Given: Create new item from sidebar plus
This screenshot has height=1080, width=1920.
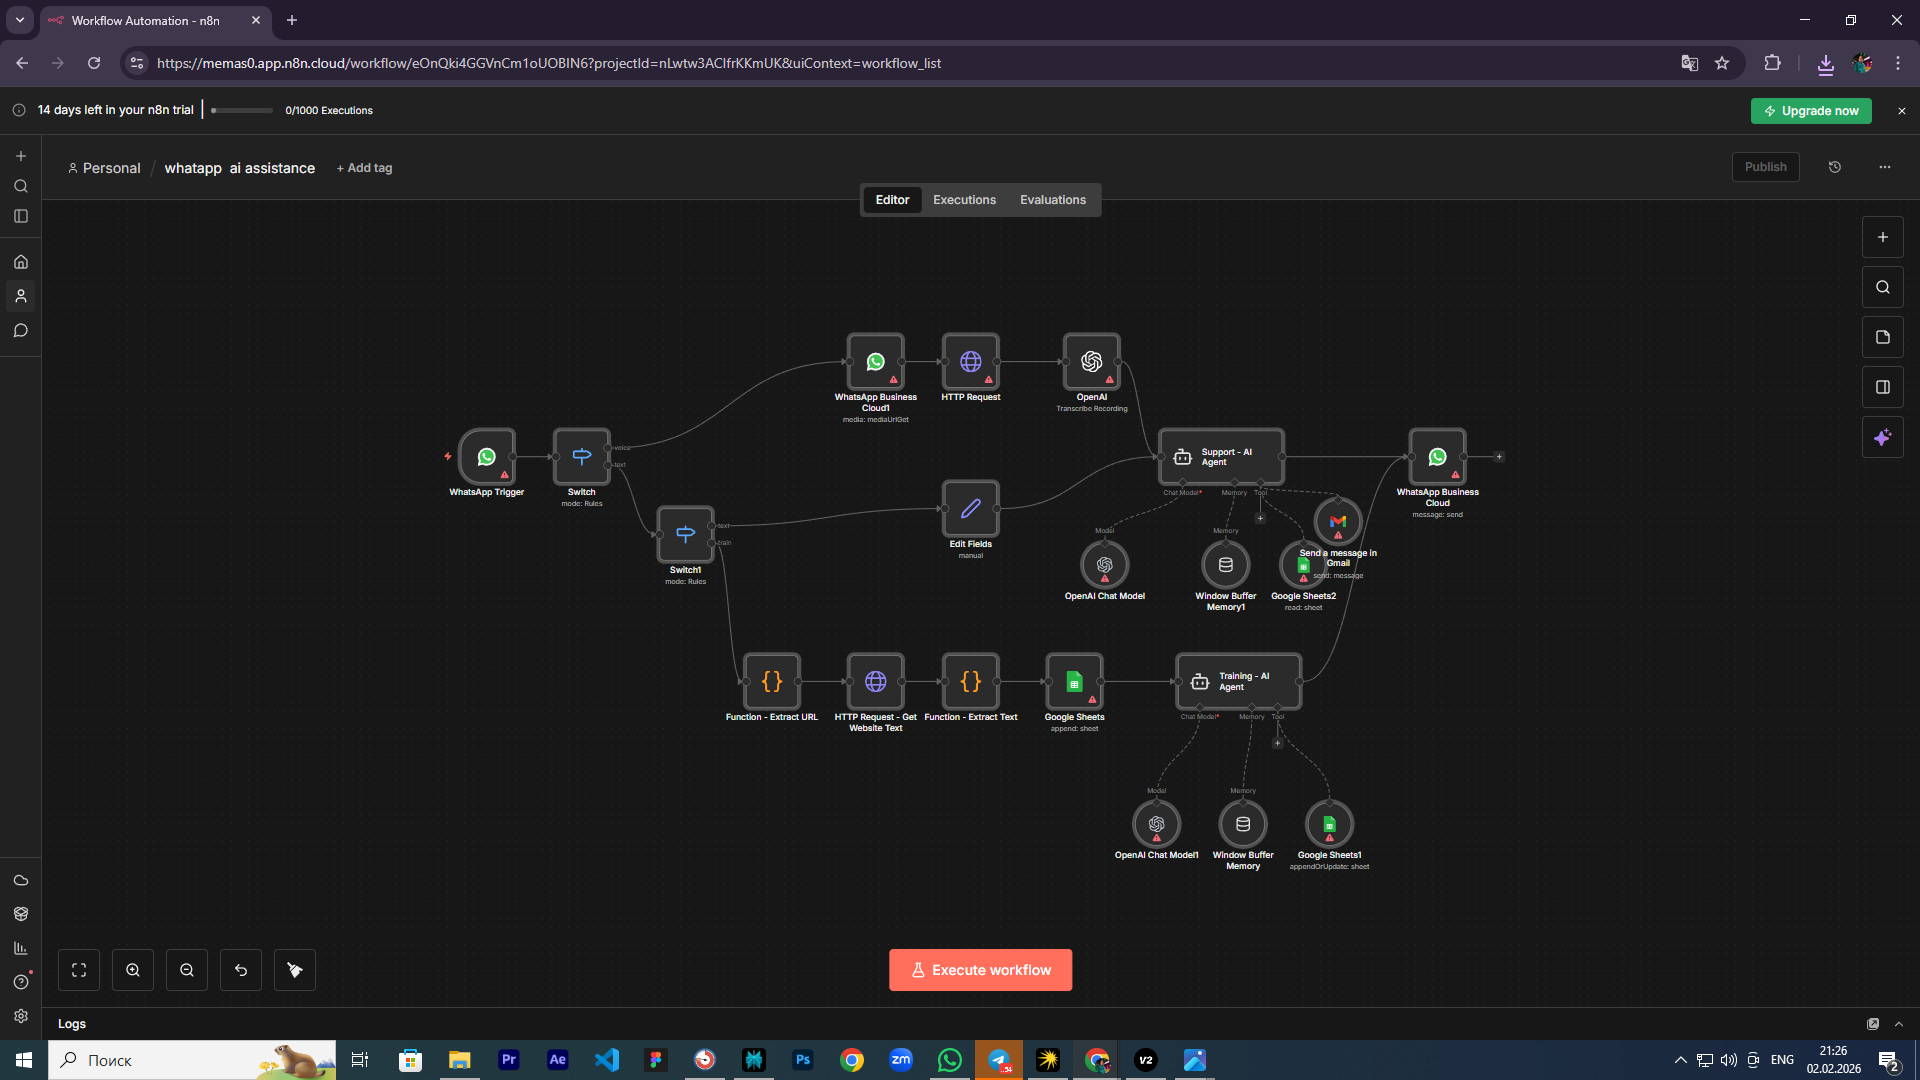Looking at the screenshot, I should coord(21,156).
